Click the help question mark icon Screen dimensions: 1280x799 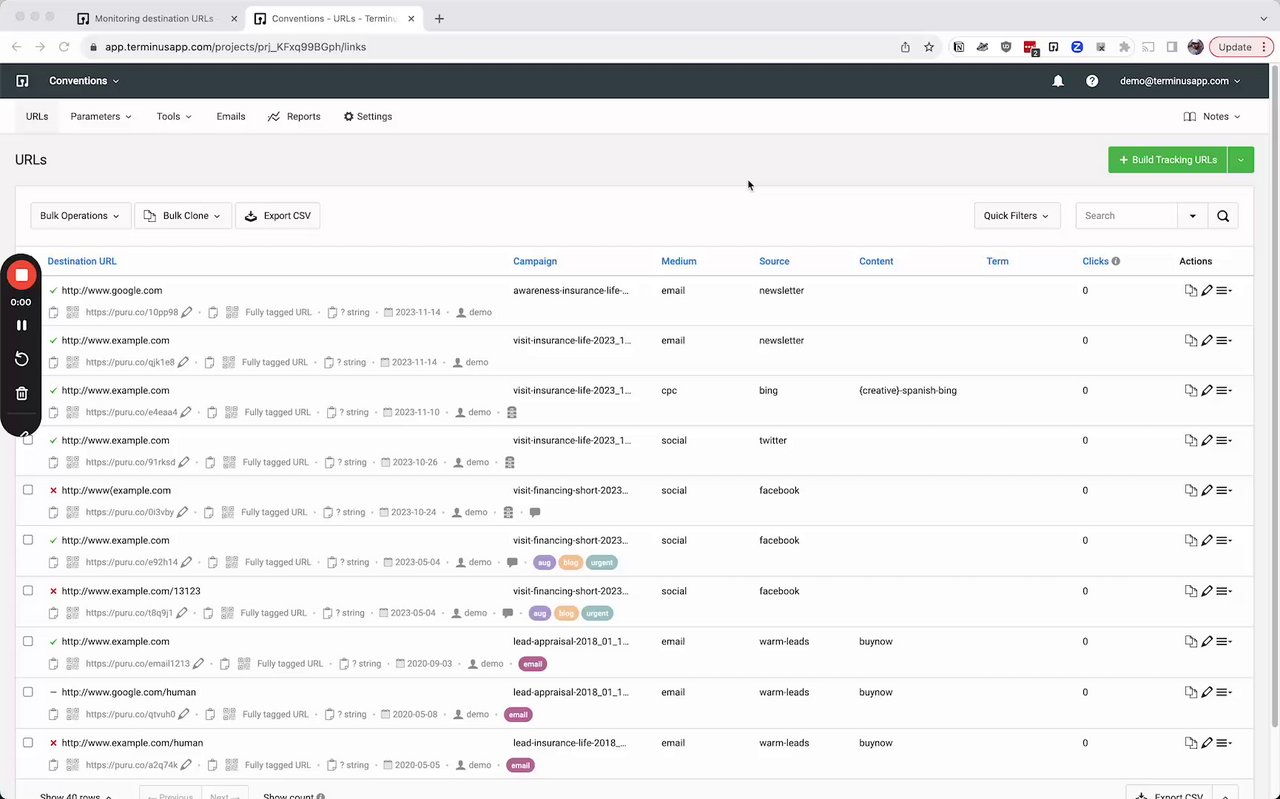coord(1092,81)
